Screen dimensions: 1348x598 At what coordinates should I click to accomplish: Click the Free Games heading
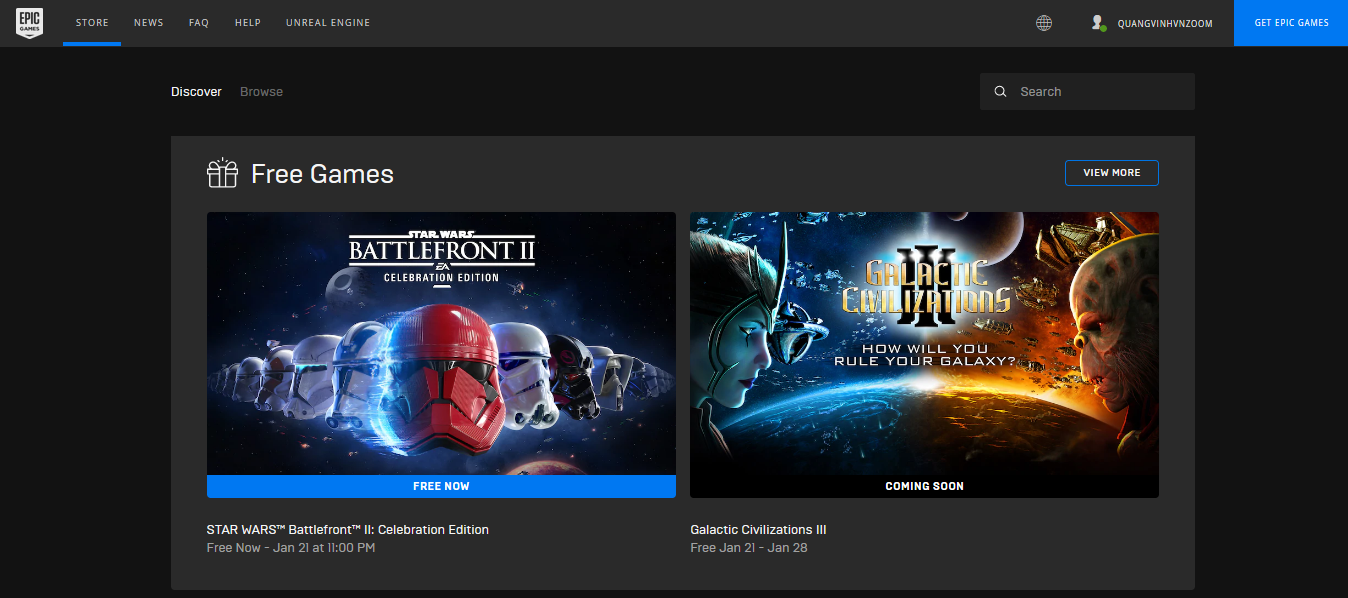pyautogui.click(x=322, y=174)
